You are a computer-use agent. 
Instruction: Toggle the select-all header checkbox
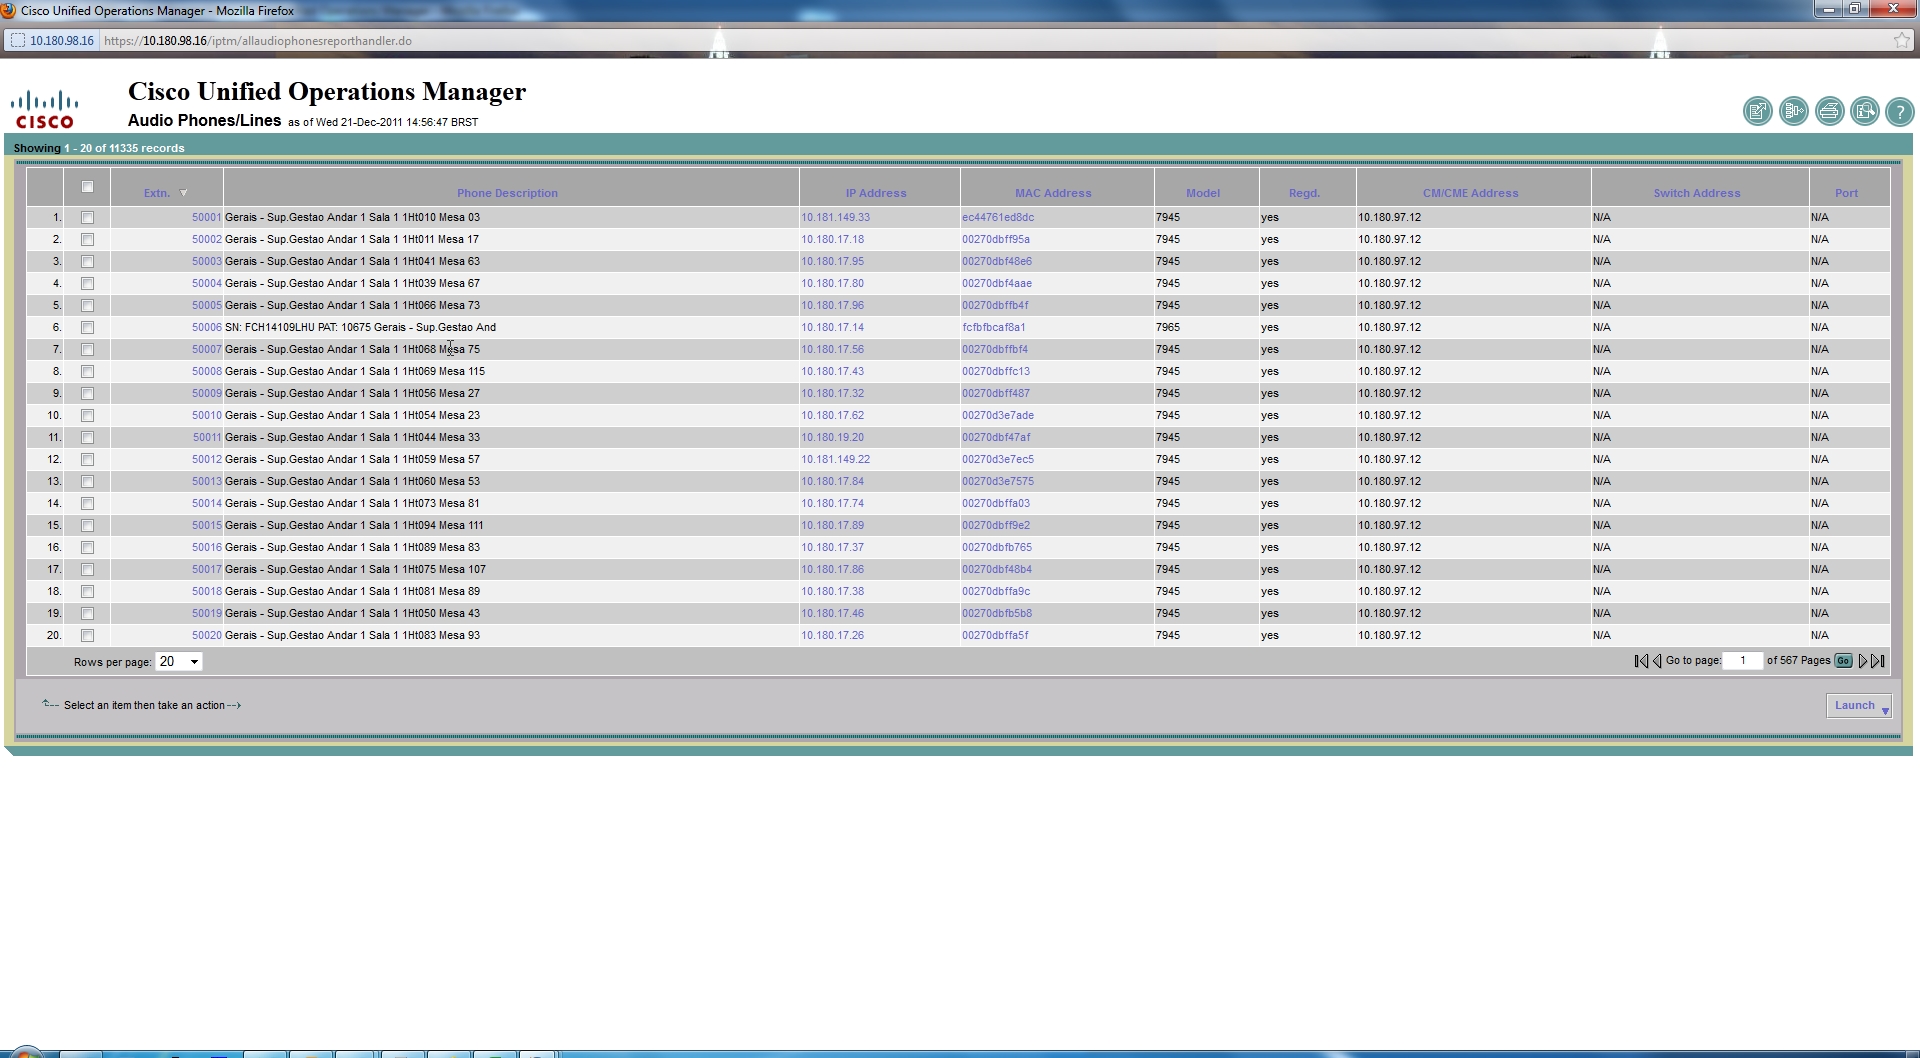(x=87, y=187)
